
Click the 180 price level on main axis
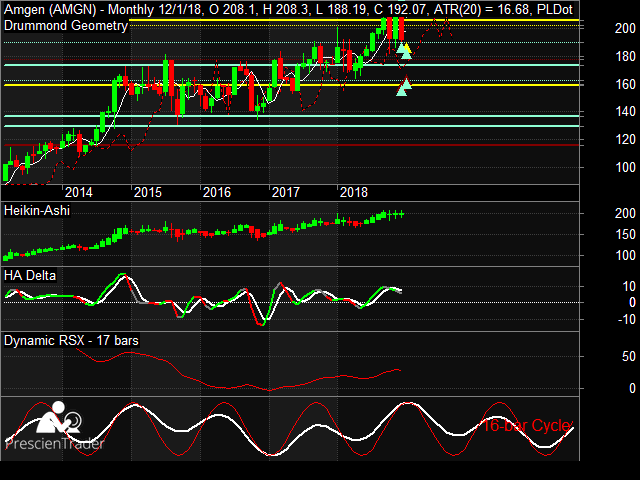pos(625,56)
